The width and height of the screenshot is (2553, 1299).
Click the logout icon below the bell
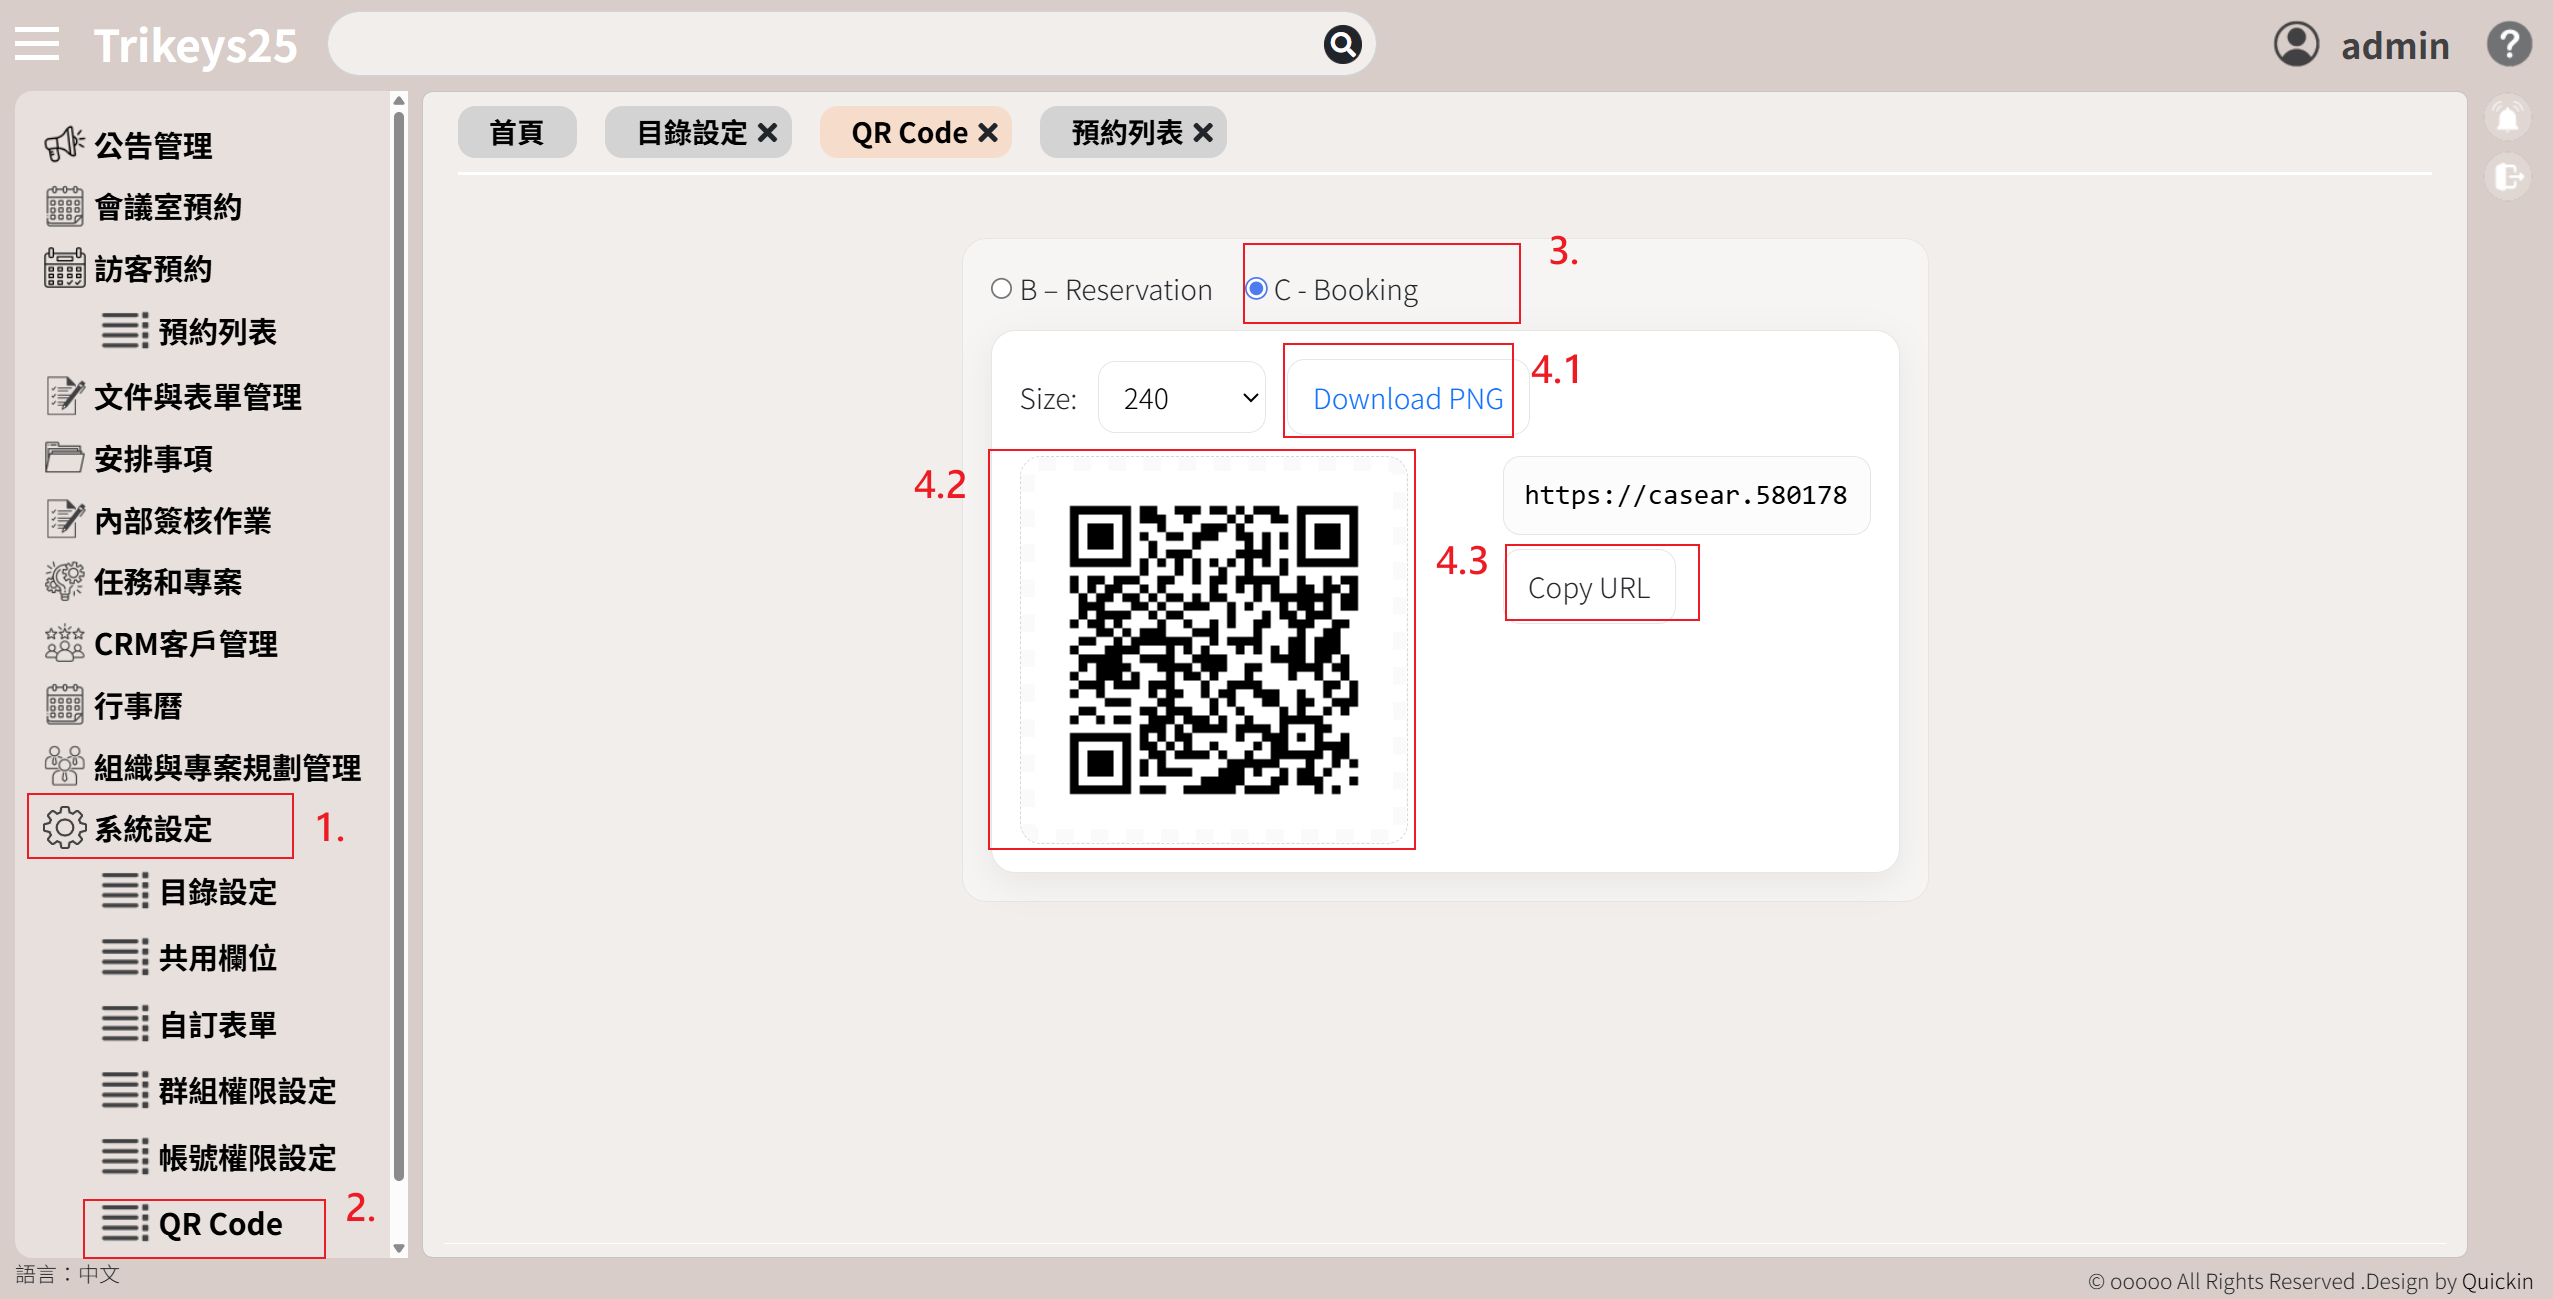(x=2507, y=178)
